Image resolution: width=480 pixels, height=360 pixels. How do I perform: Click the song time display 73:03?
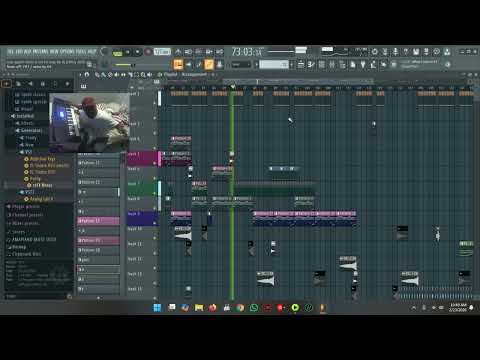tap(247, 52)
